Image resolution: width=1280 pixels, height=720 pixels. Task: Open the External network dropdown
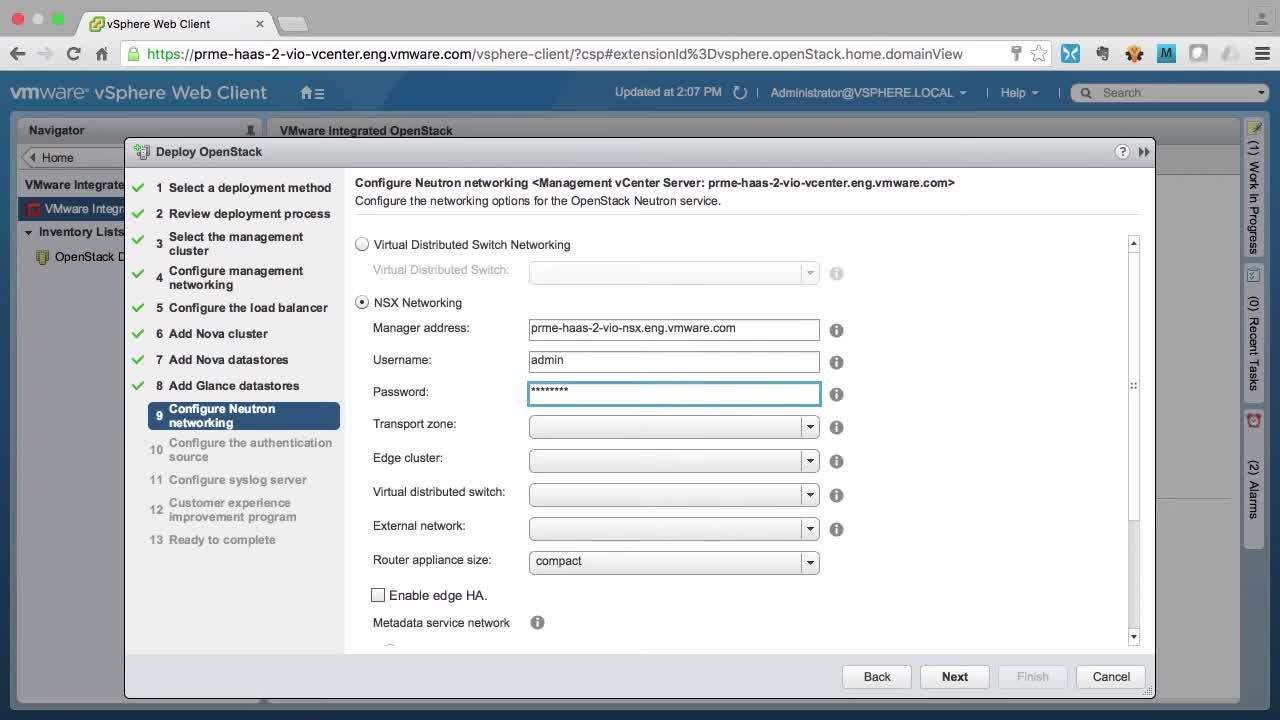674,529
